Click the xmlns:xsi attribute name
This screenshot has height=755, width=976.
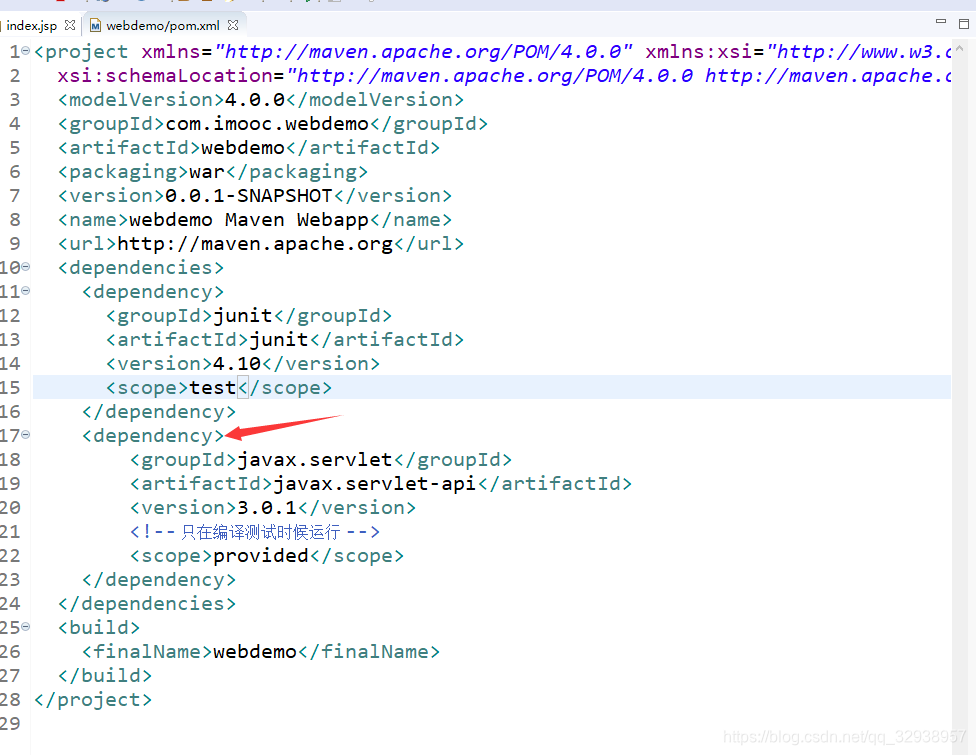click(x=698, y=52)
